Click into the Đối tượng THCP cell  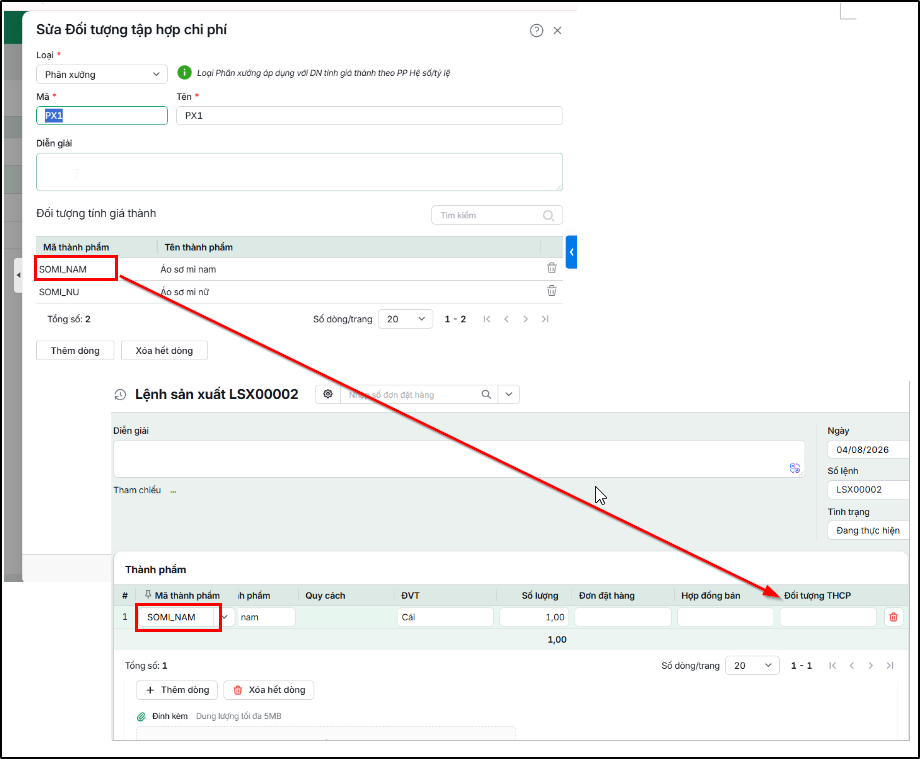[828, 617]
